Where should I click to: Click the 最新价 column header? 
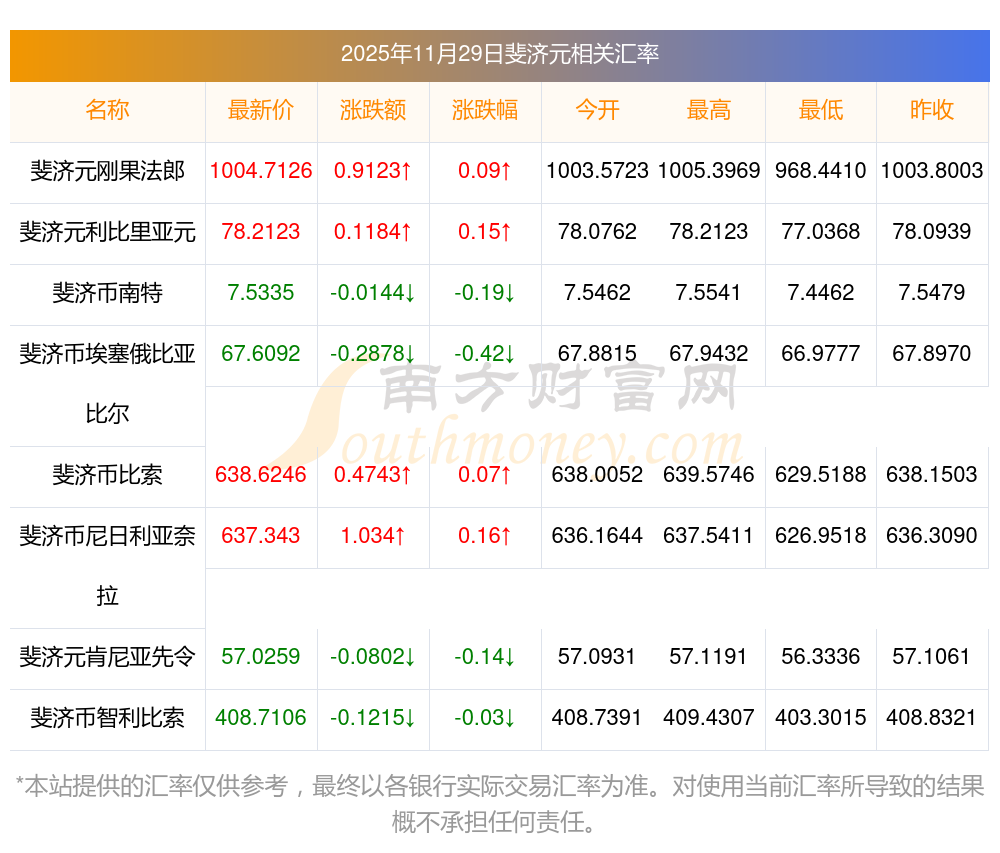pos(261,110)
